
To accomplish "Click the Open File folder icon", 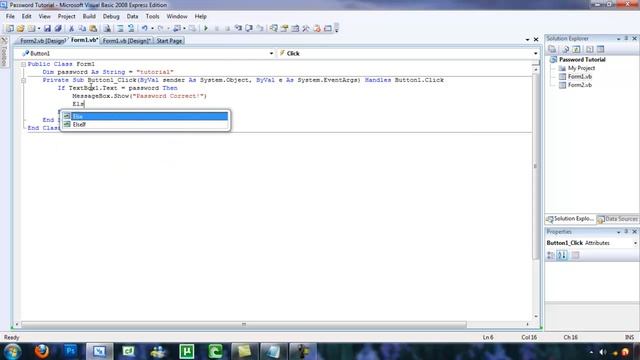I will (x=20, y=28).
